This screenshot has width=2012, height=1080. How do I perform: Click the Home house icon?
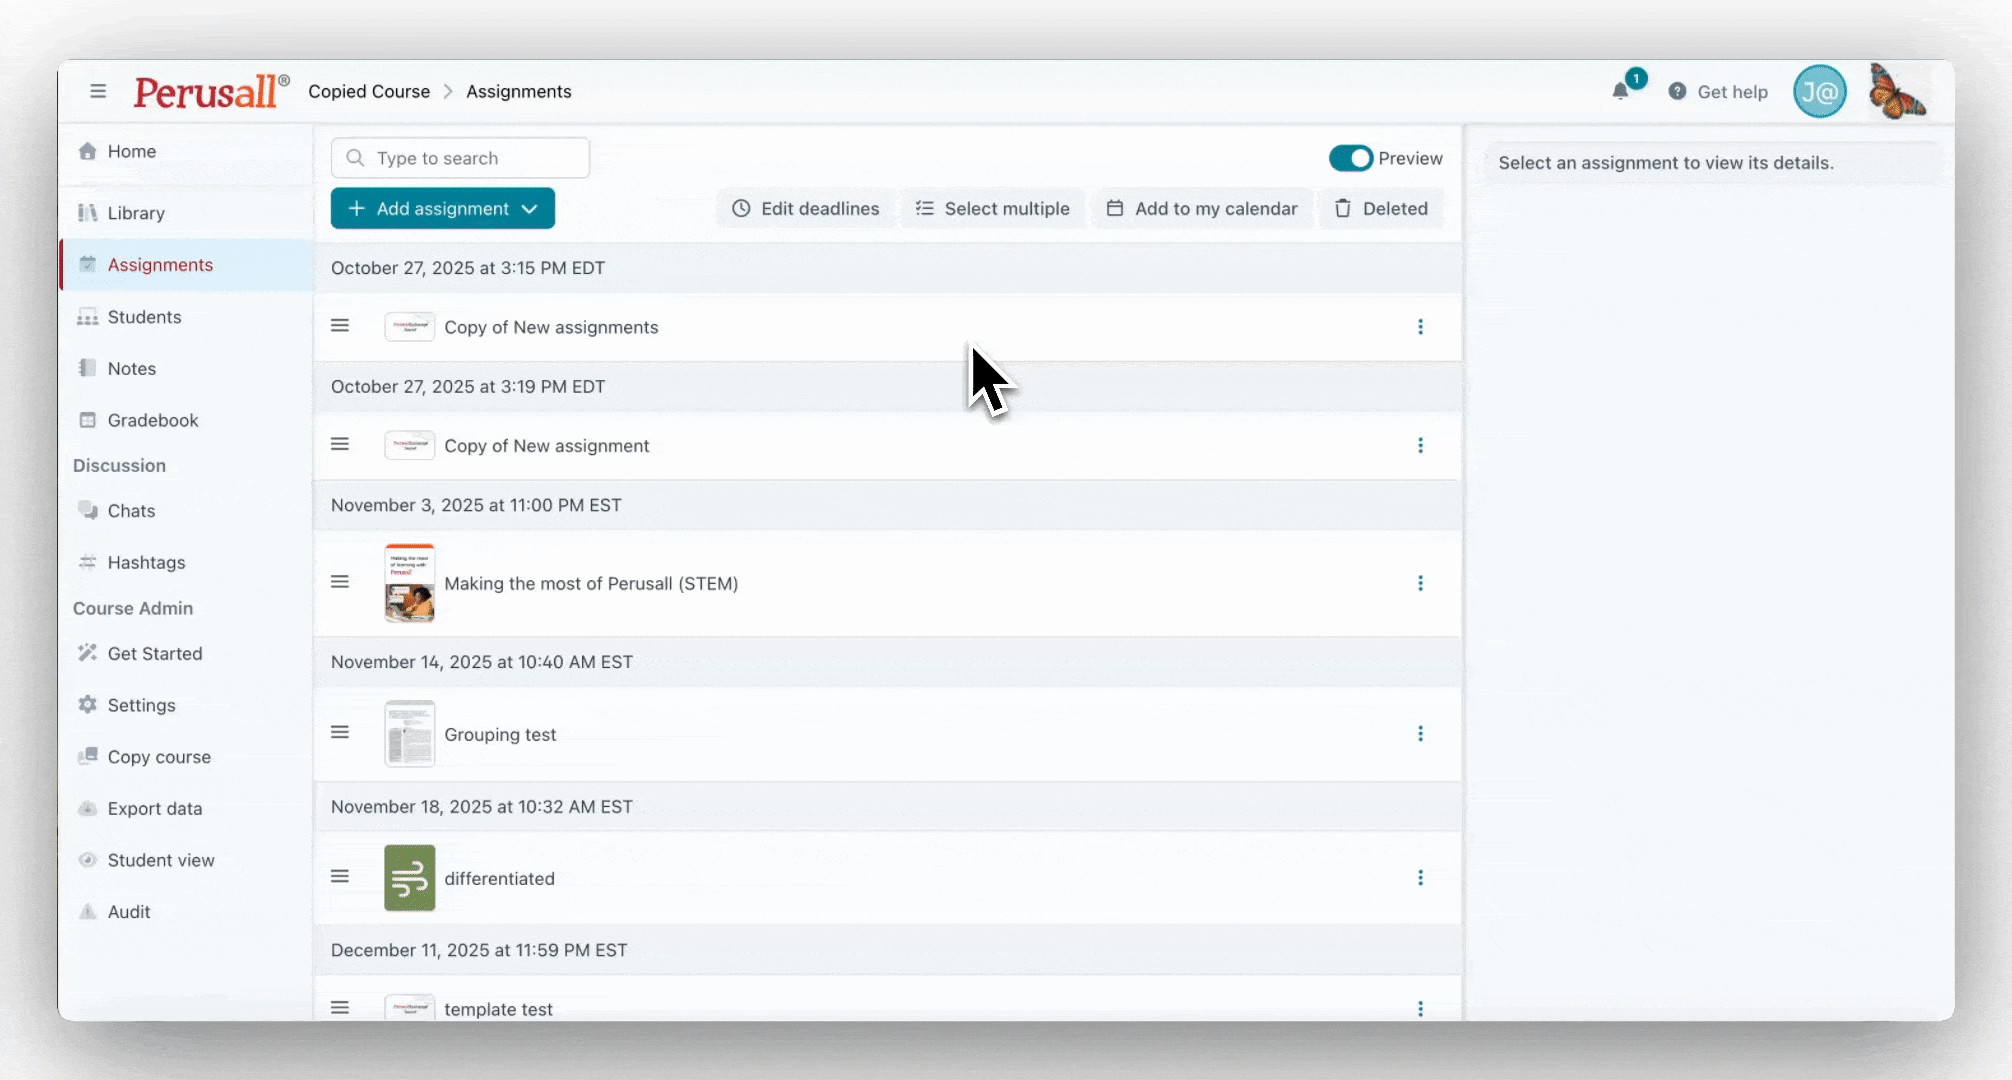(88, 151)
